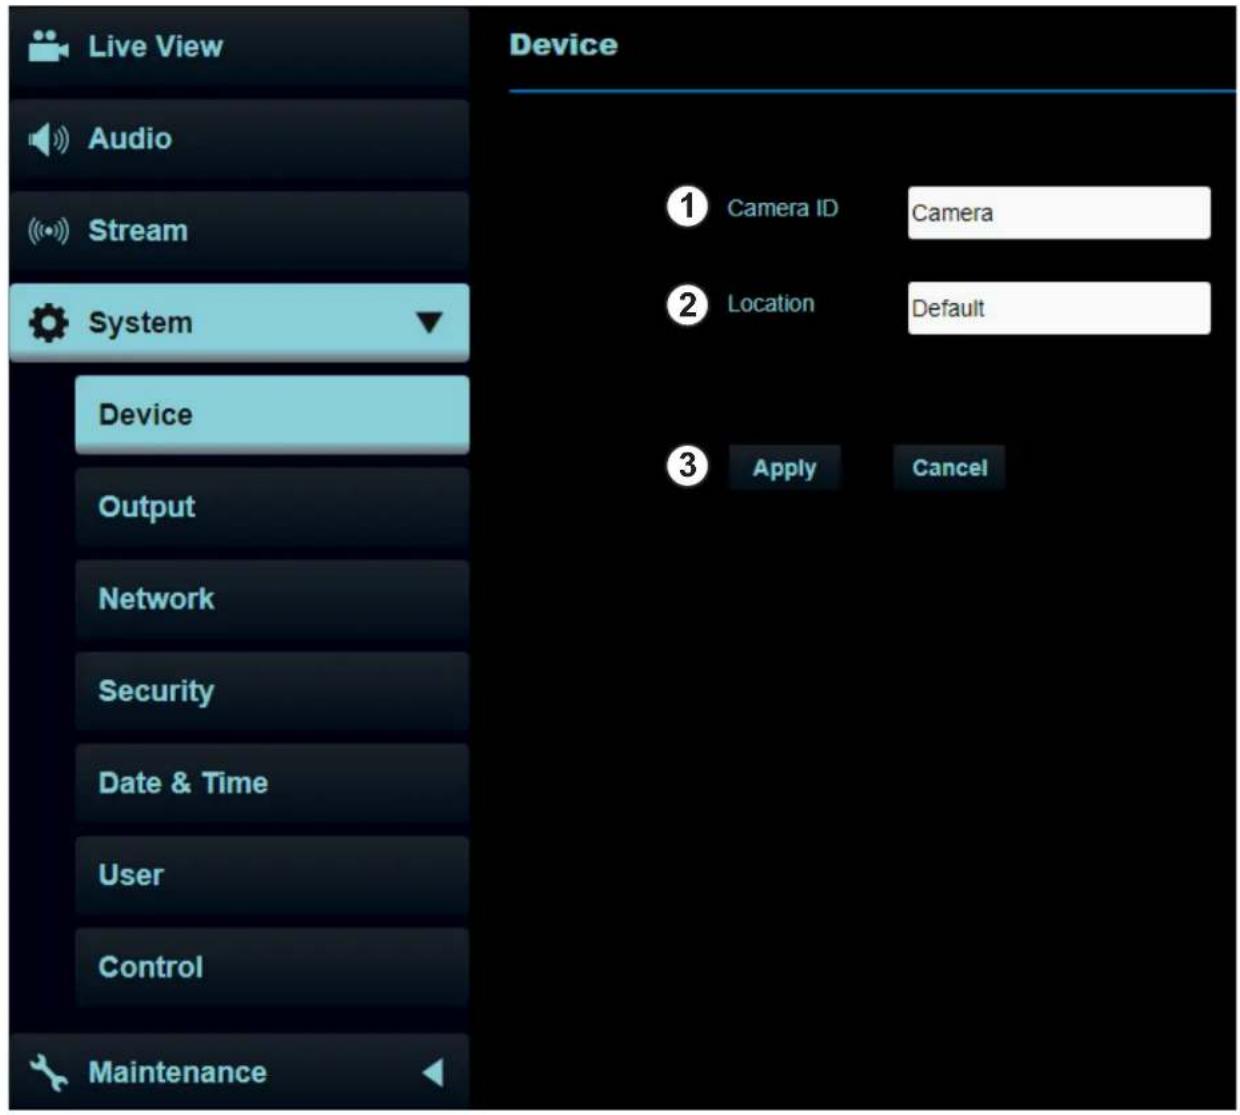Image resolution: width=1240 pixels, height=1115 pixels.
Task: Click the Audio speaker icon
Action: [48, 139]
